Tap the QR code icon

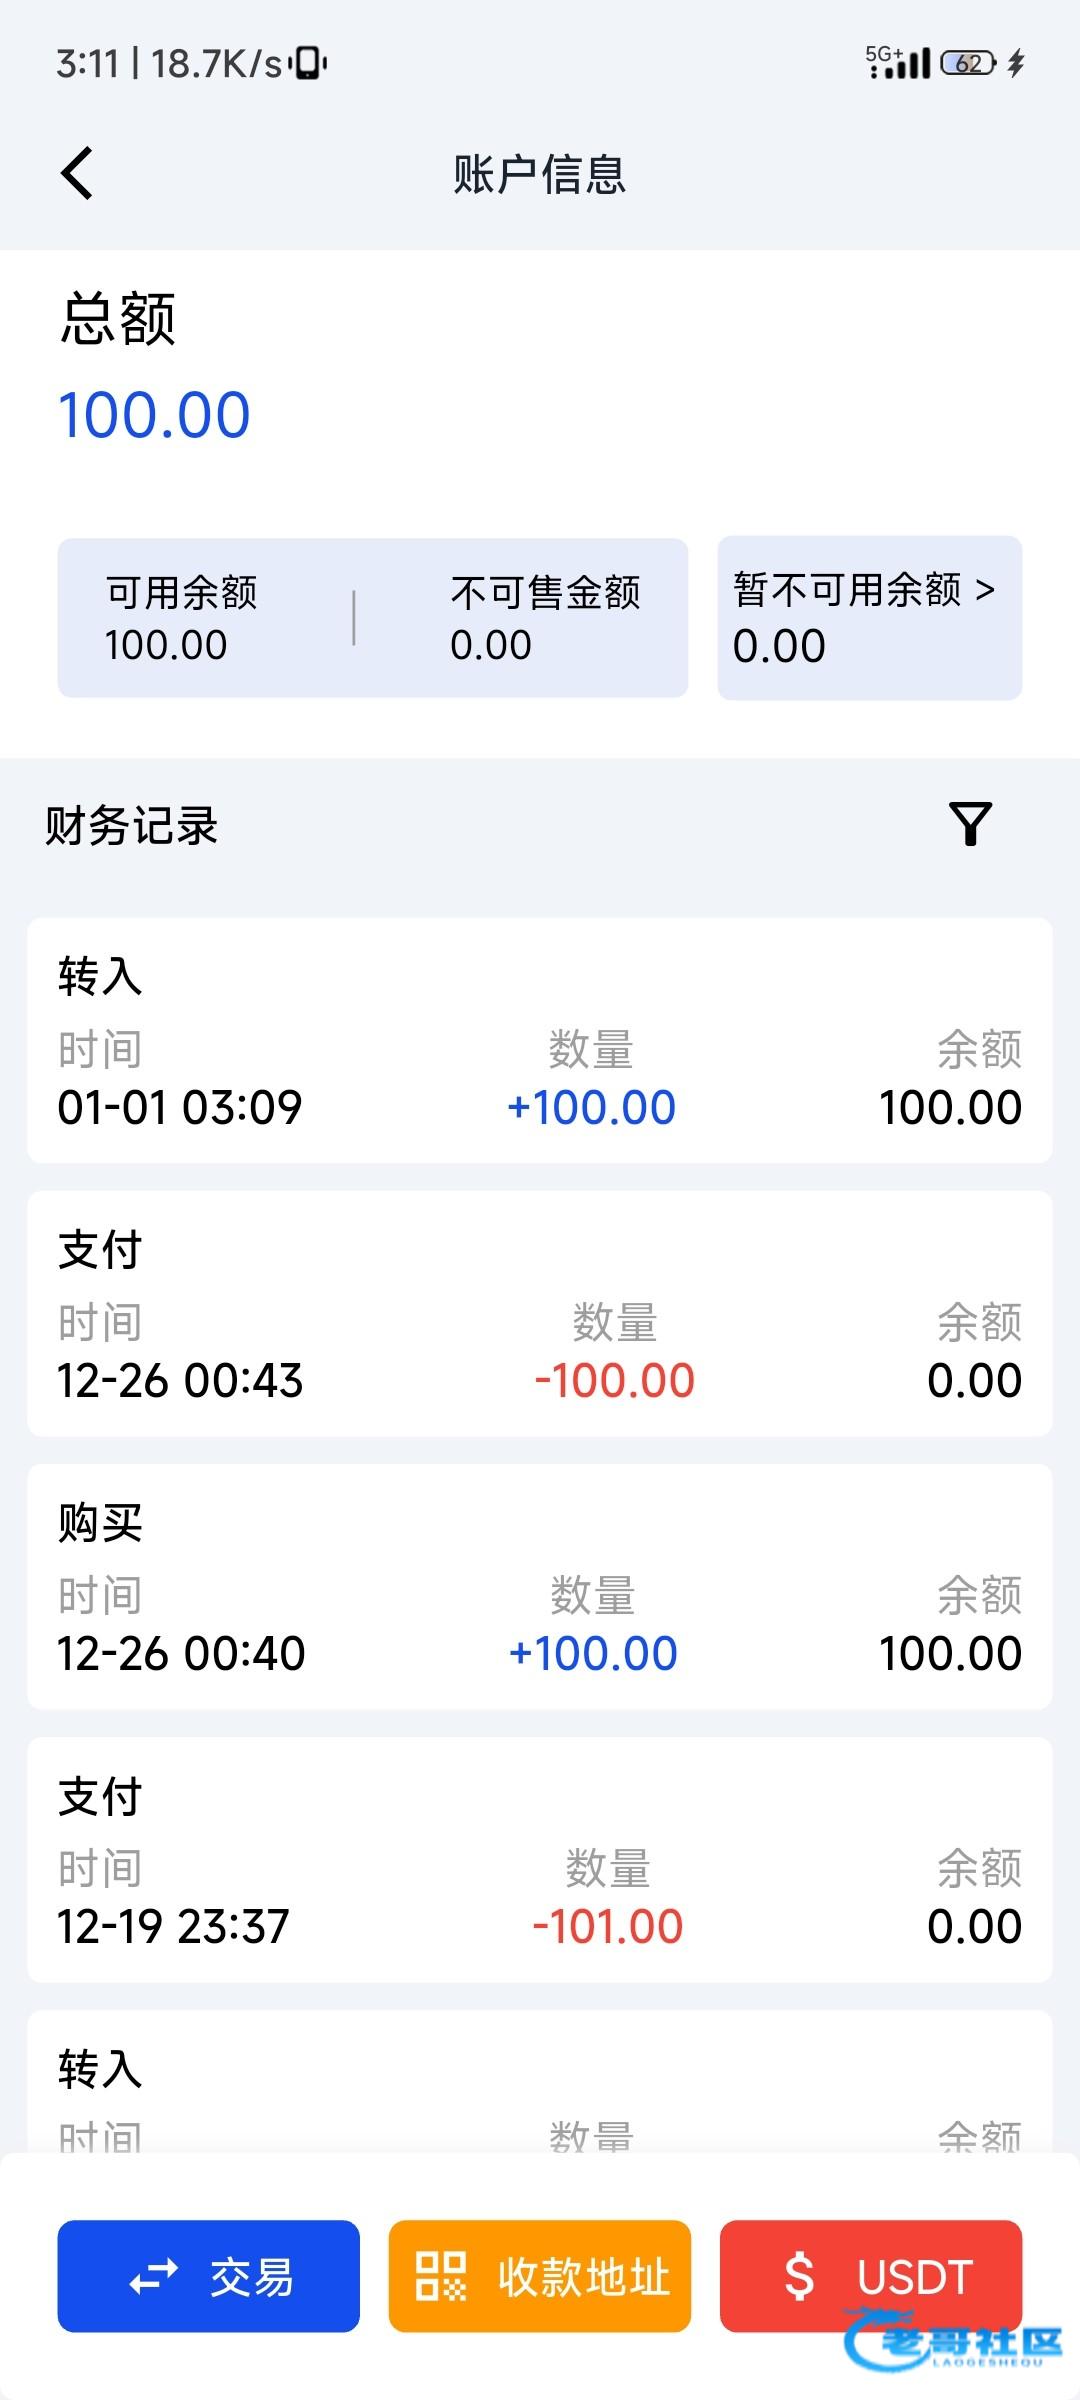[x=441, y=2276]
